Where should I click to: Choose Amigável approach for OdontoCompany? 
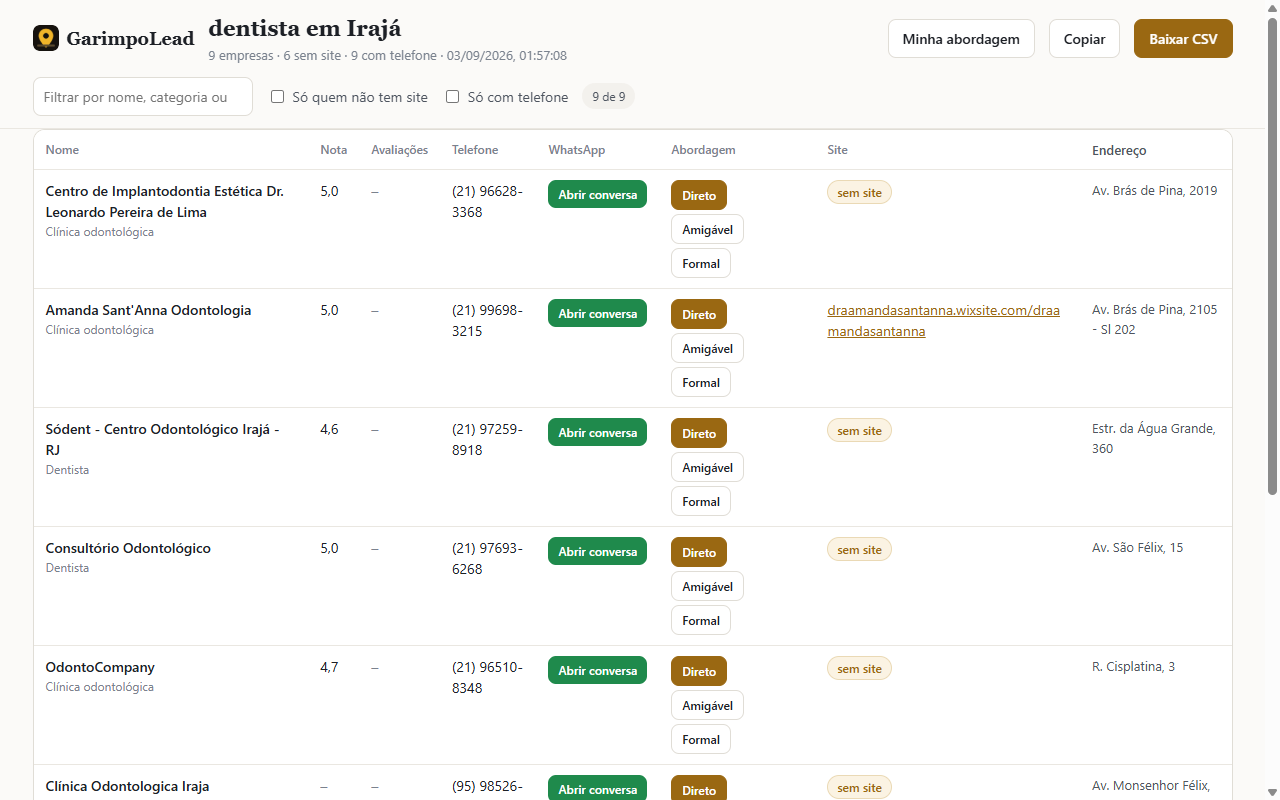(x=707, y=705)
